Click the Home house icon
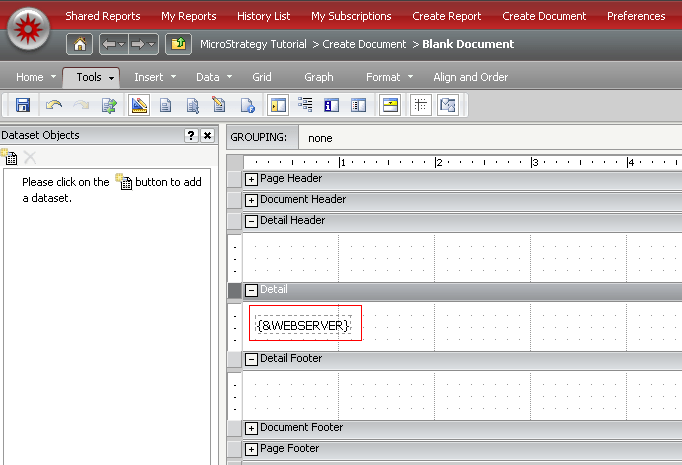 pyautogui.click(x=81, y=44)
